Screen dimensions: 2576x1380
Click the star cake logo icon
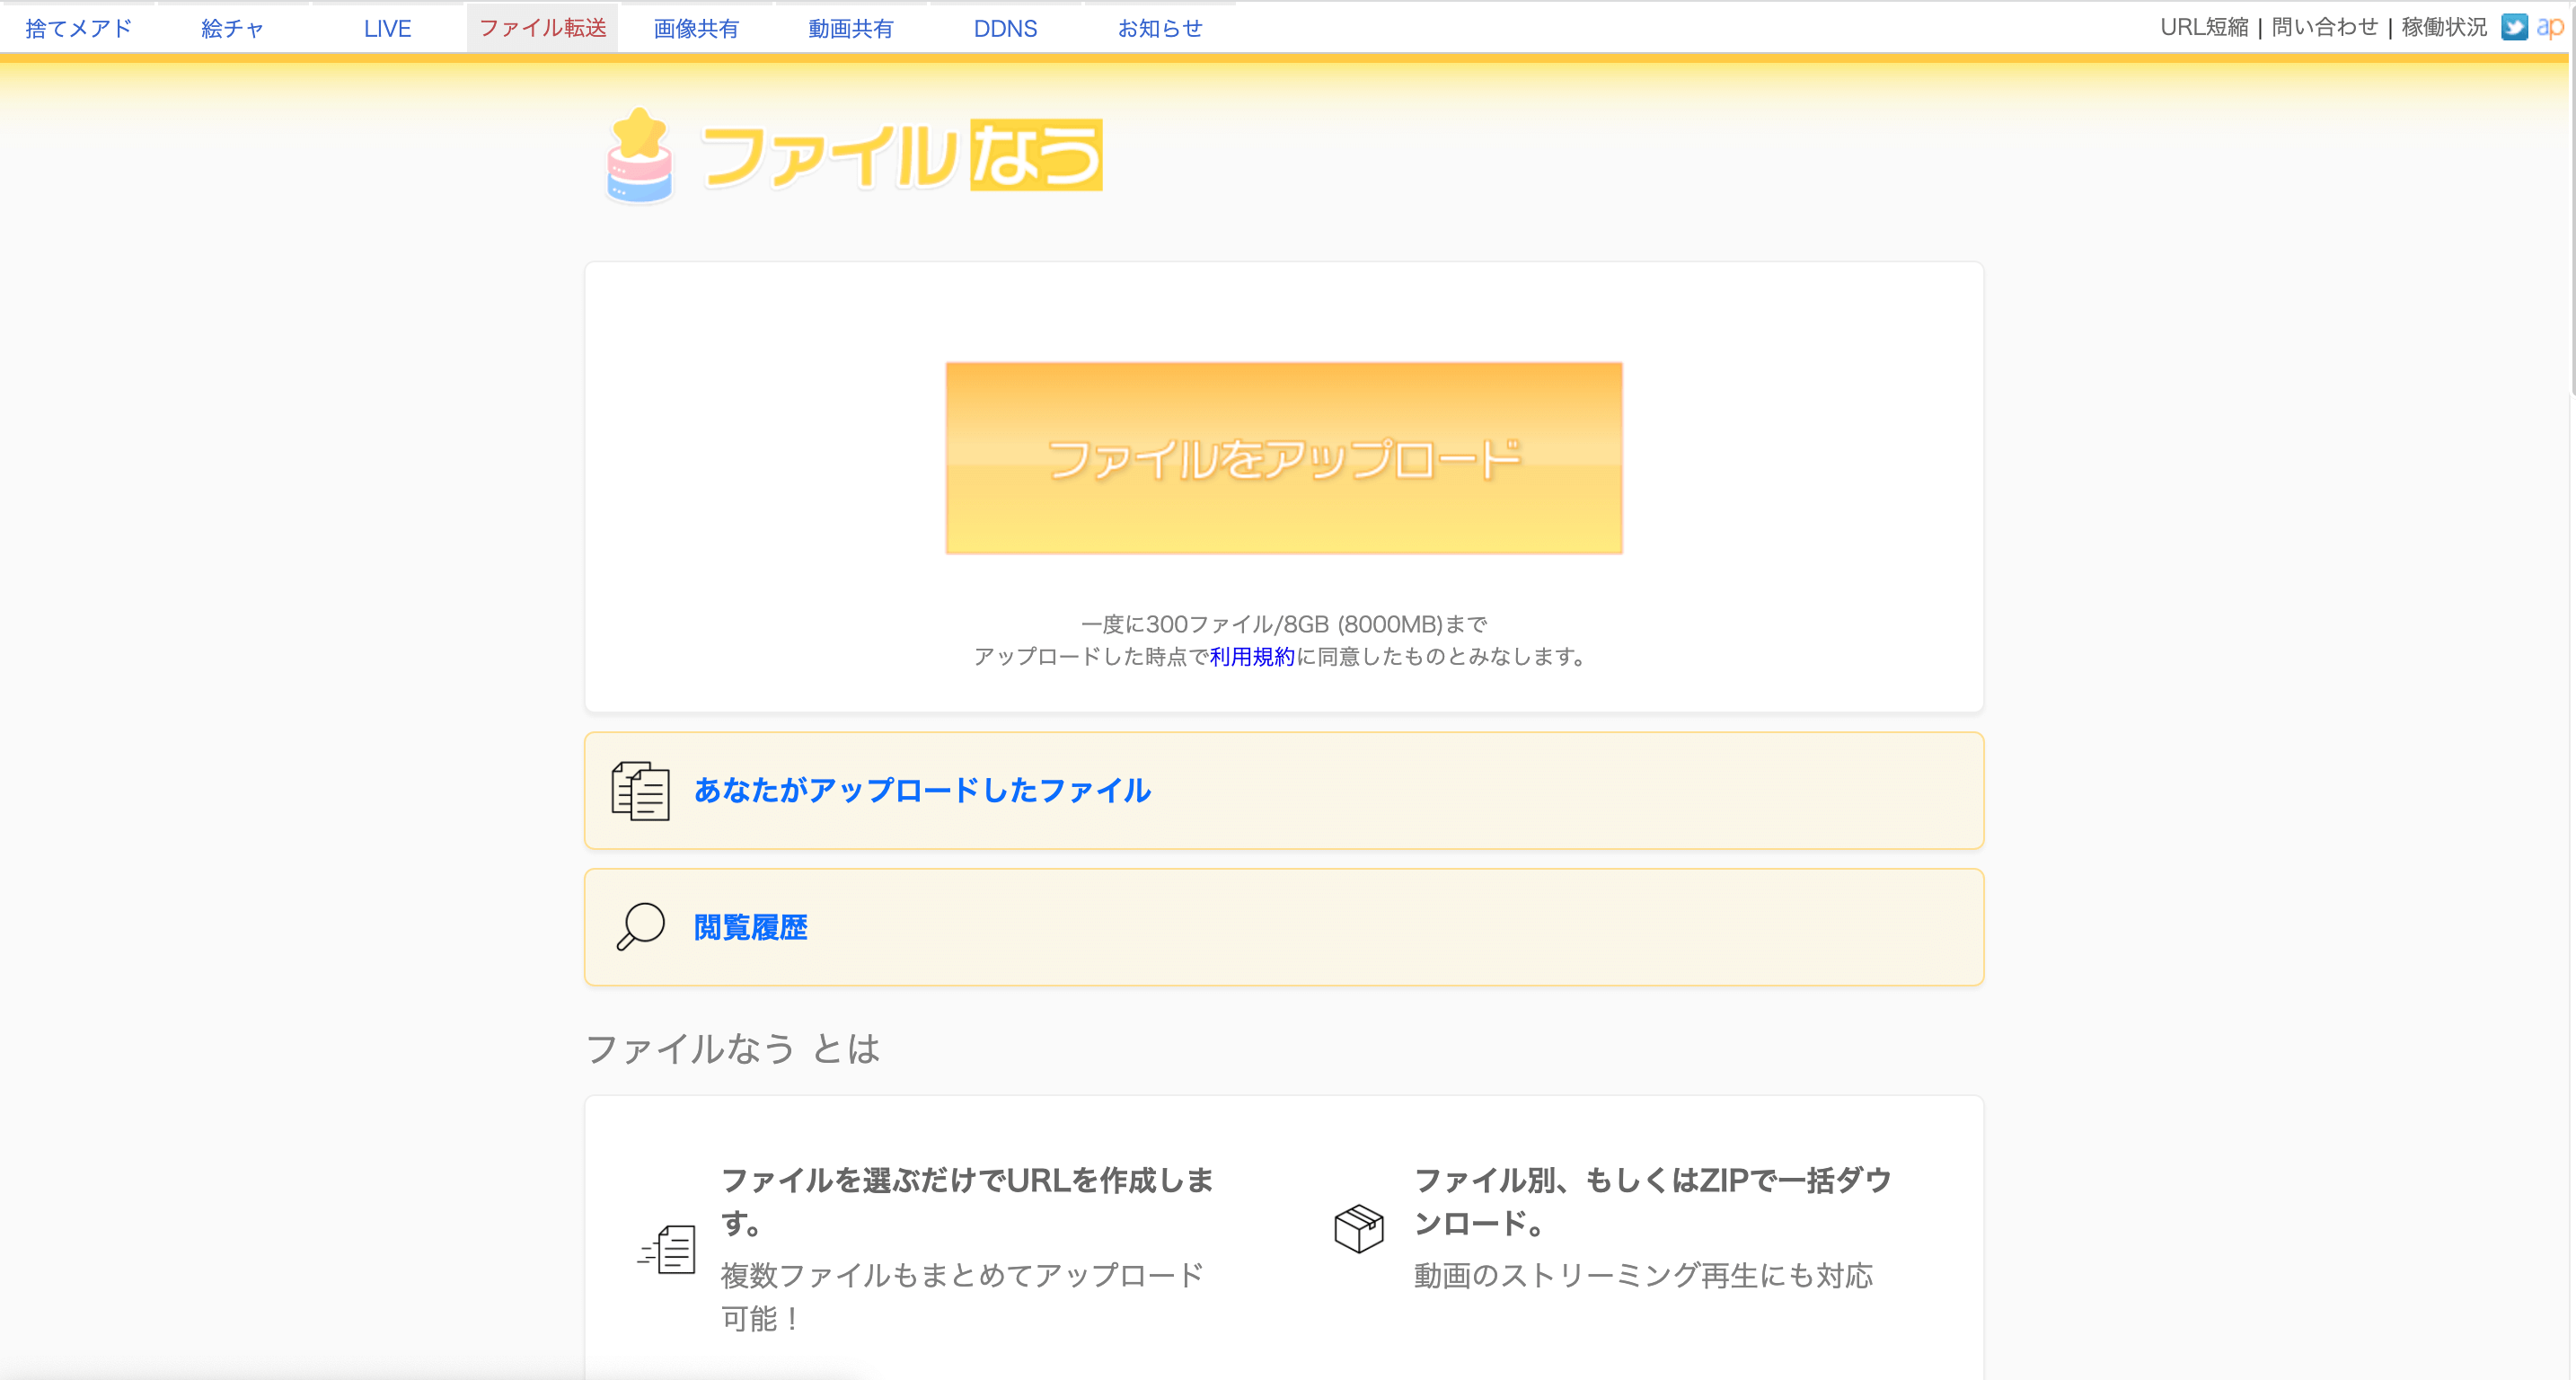tap(640, 156)
